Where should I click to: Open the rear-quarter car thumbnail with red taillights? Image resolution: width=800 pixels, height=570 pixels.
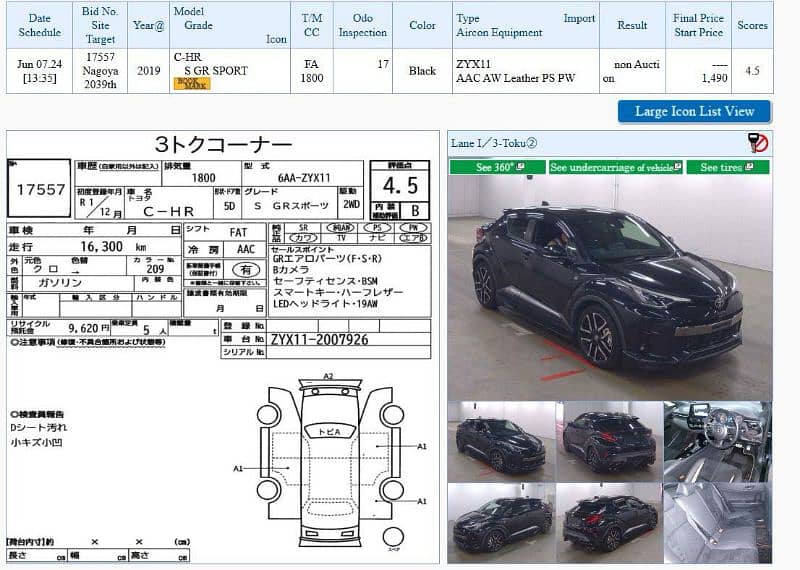coord(610,441)
